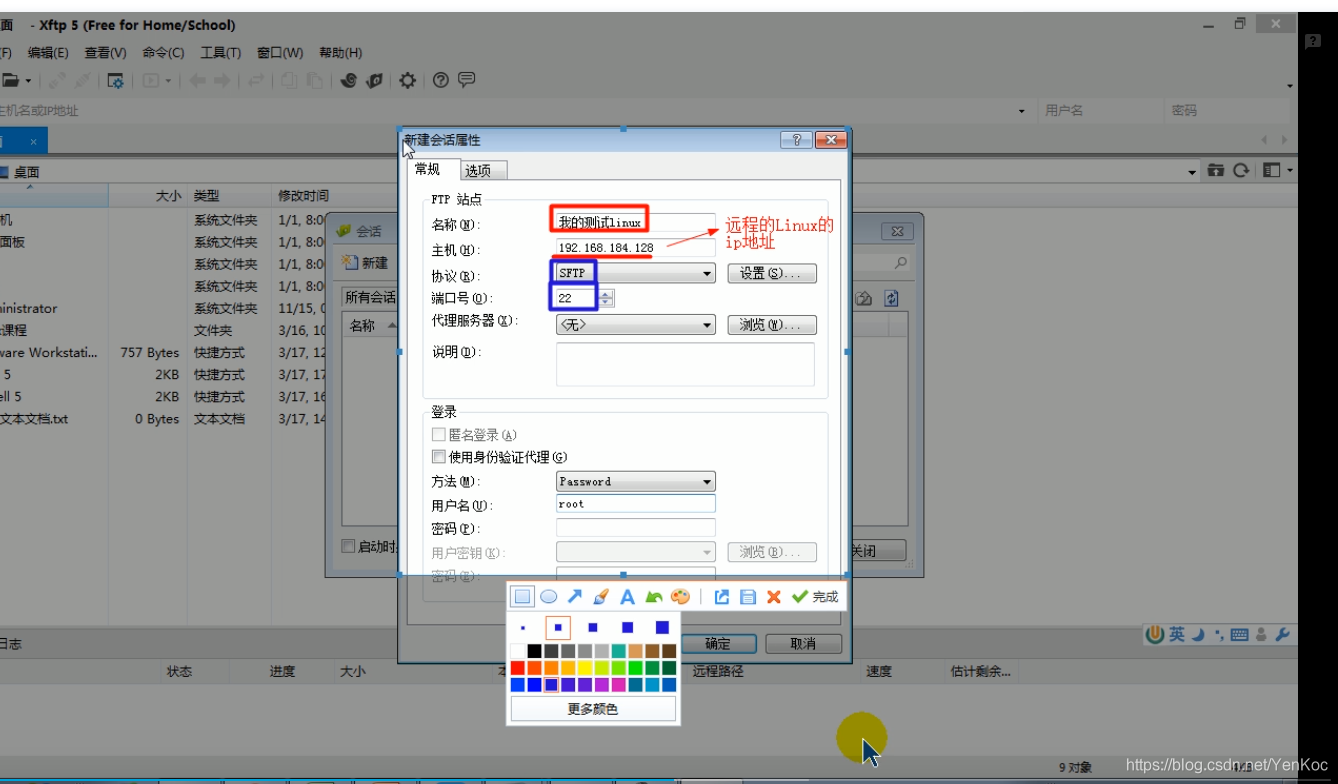Select the brush annotation tool
This screenshot has width=1338, height=784.
[x=601, y=597]
